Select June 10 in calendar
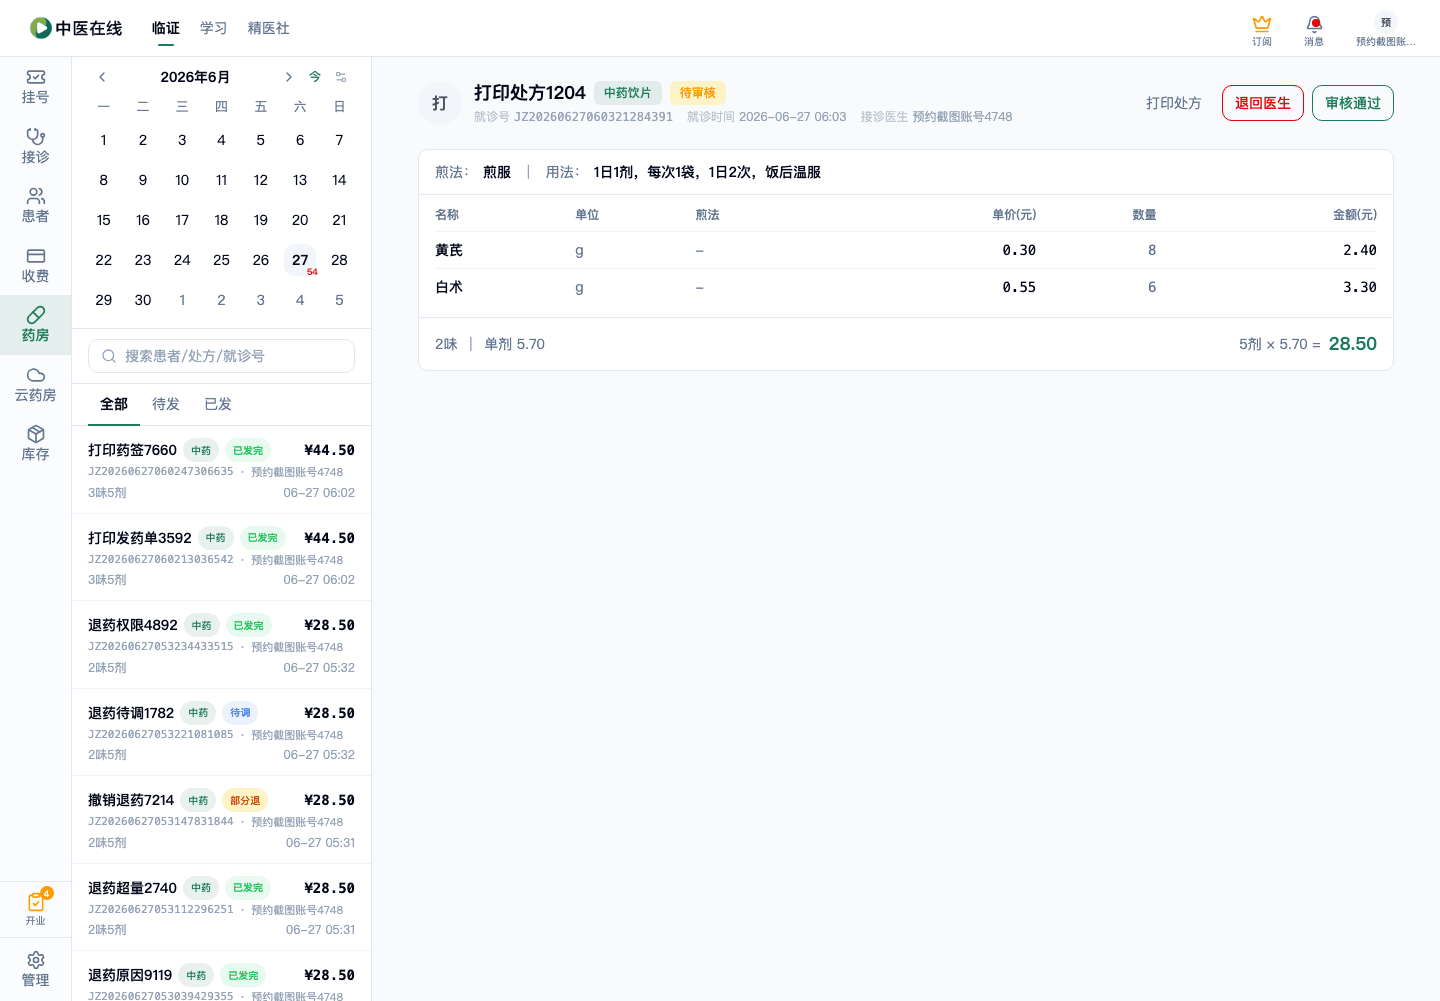The width and height of the screenshot is (1440, 1001). coord(182,180)
